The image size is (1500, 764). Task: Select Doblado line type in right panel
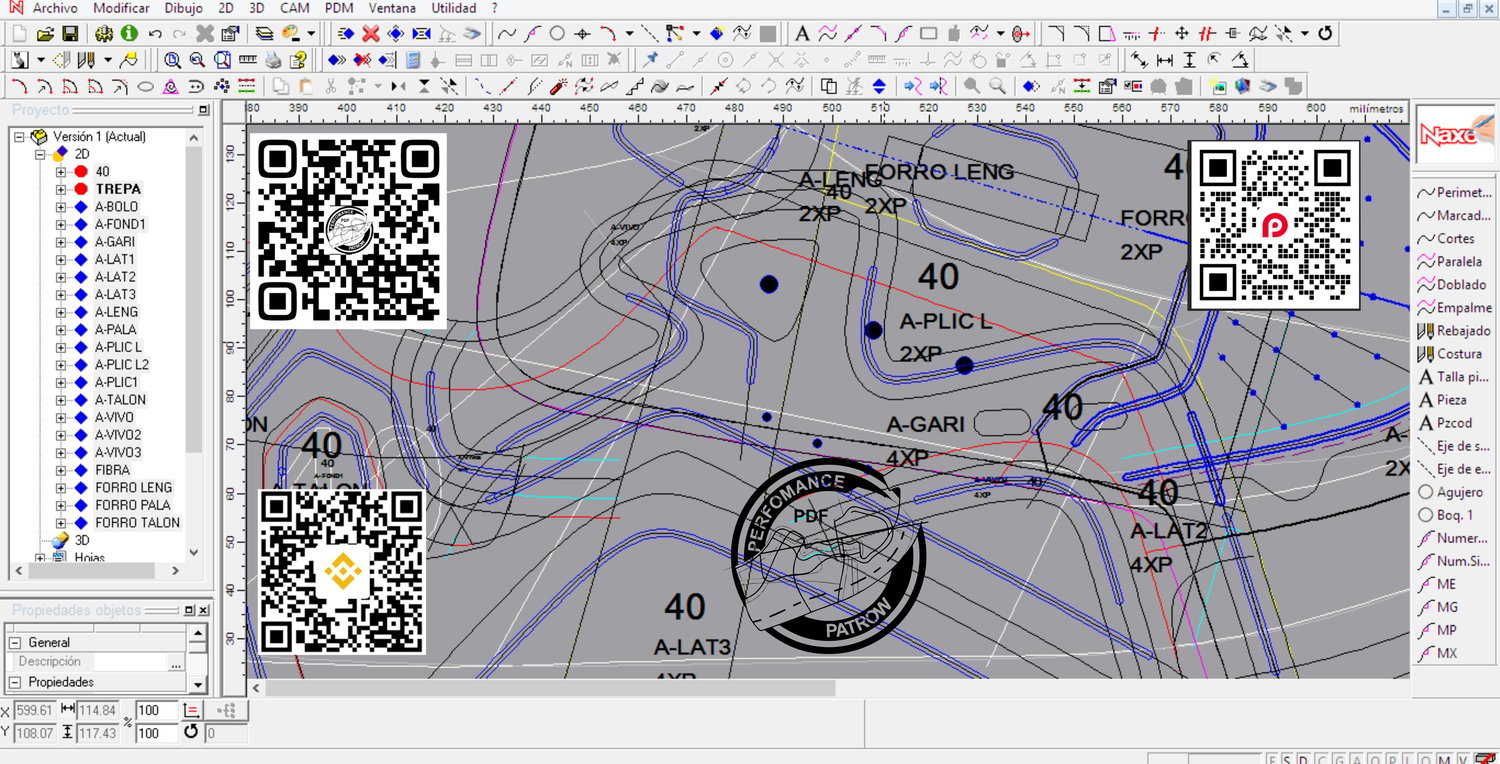tap(1452, 285)
